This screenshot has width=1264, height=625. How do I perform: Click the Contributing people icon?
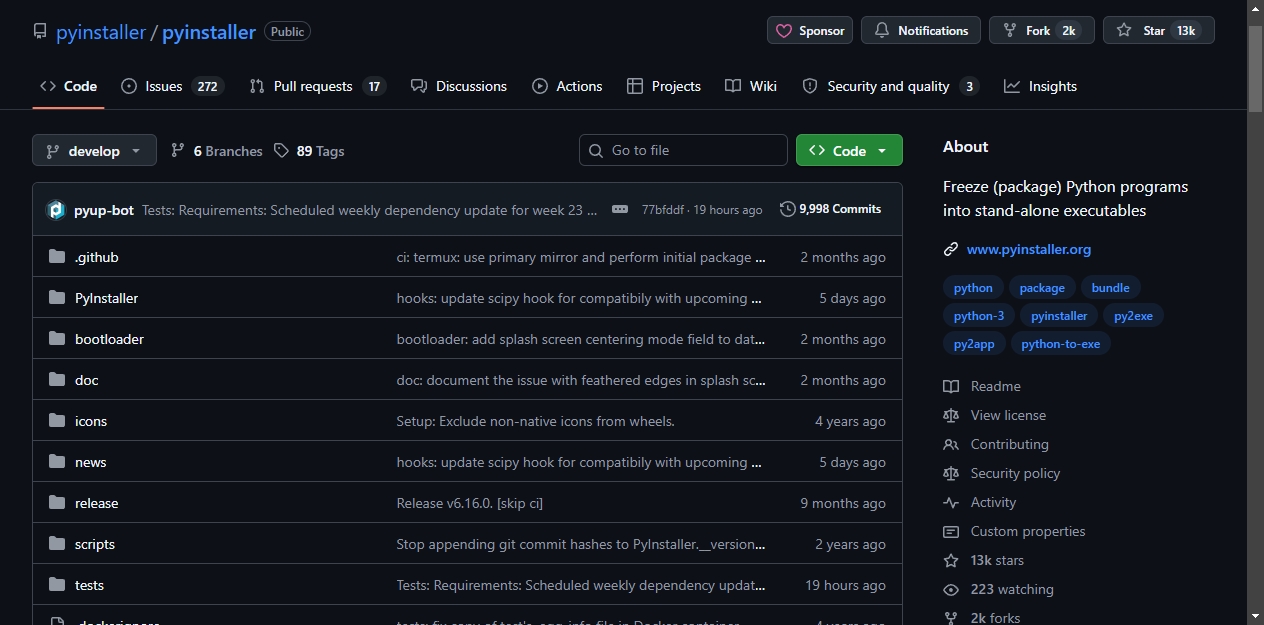(951, 444)
